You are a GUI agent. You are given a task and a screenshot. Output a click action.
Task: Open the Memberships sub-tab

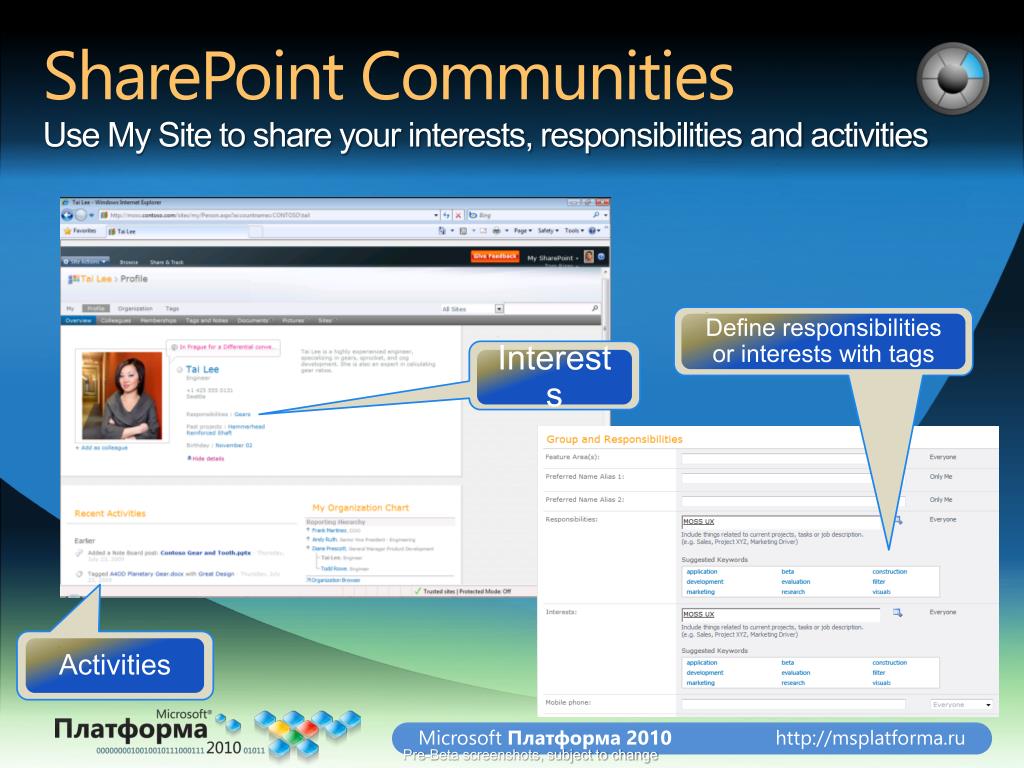pos(158,321)
